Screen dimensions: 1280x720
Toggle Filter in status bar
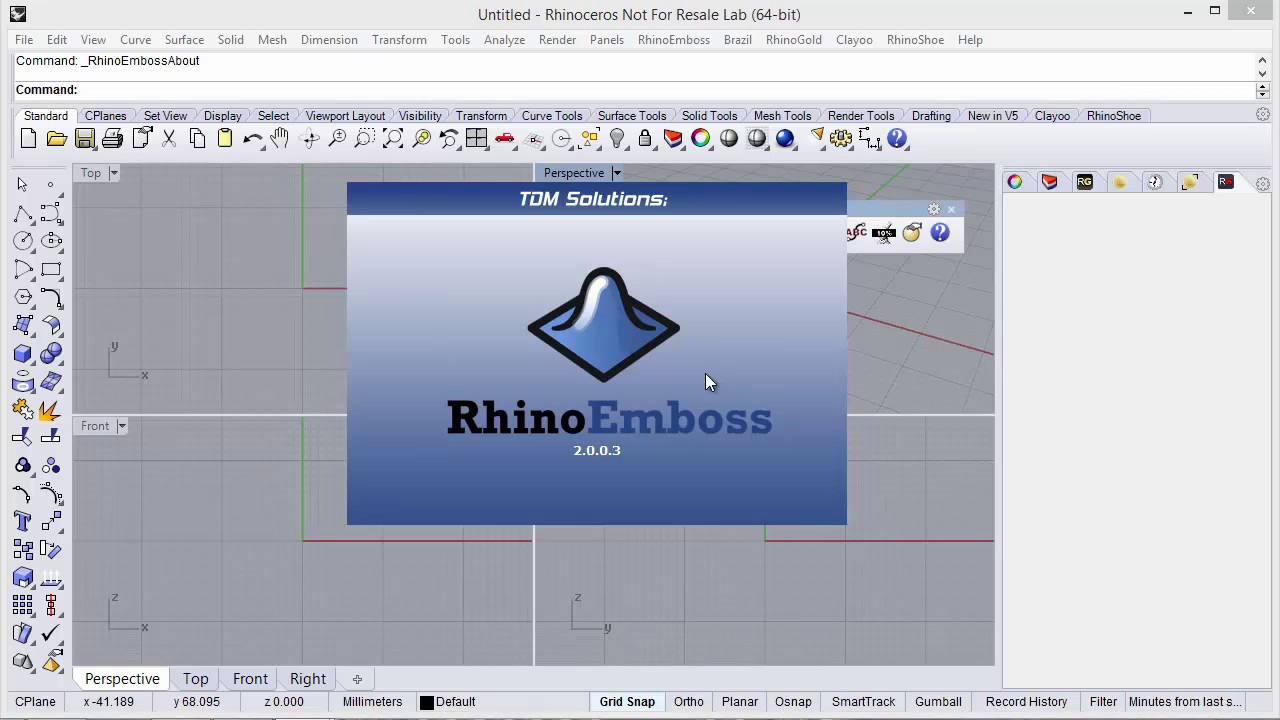click(x=1103, y=702)
